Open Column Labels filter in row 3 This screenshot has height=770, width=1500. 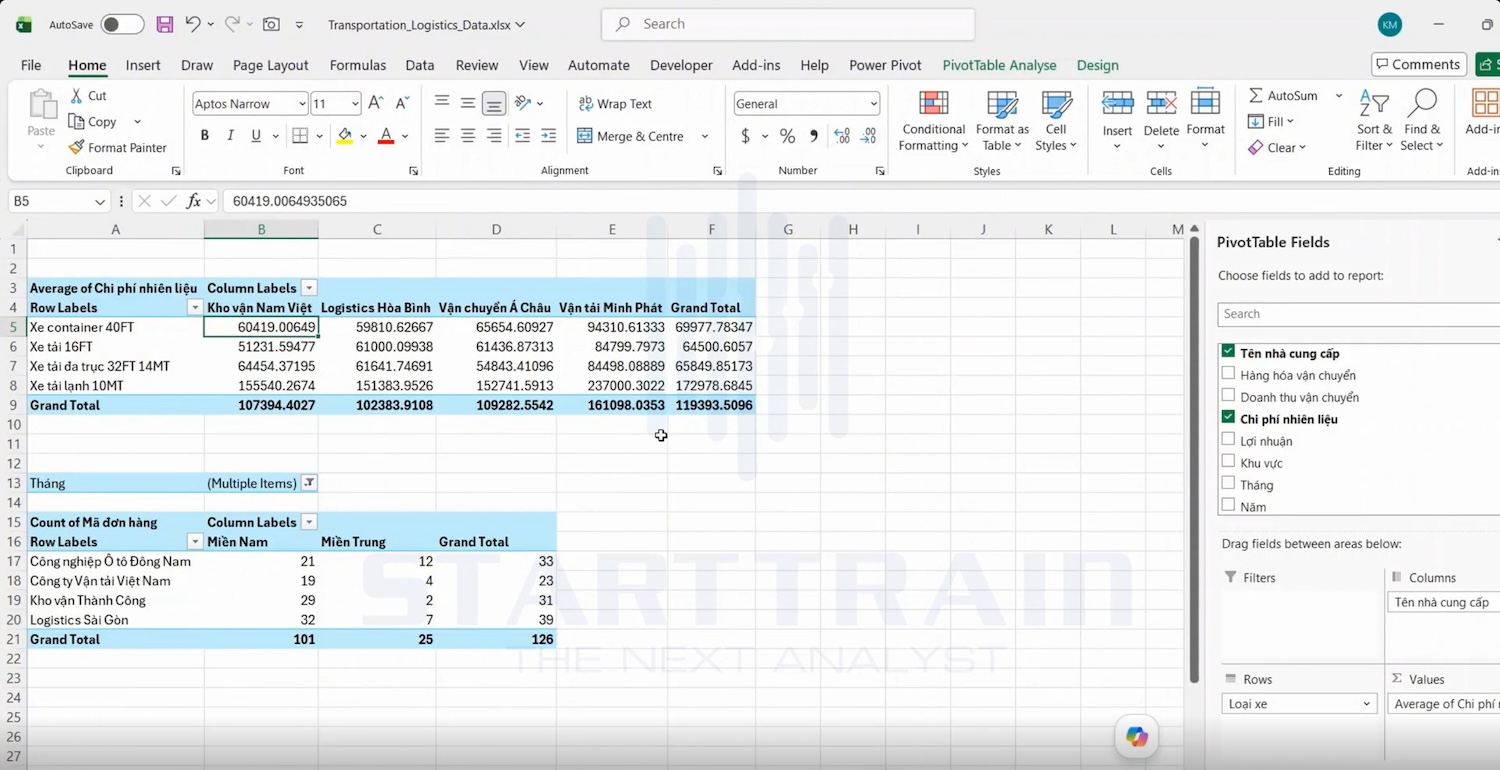(x=309, y=288)
